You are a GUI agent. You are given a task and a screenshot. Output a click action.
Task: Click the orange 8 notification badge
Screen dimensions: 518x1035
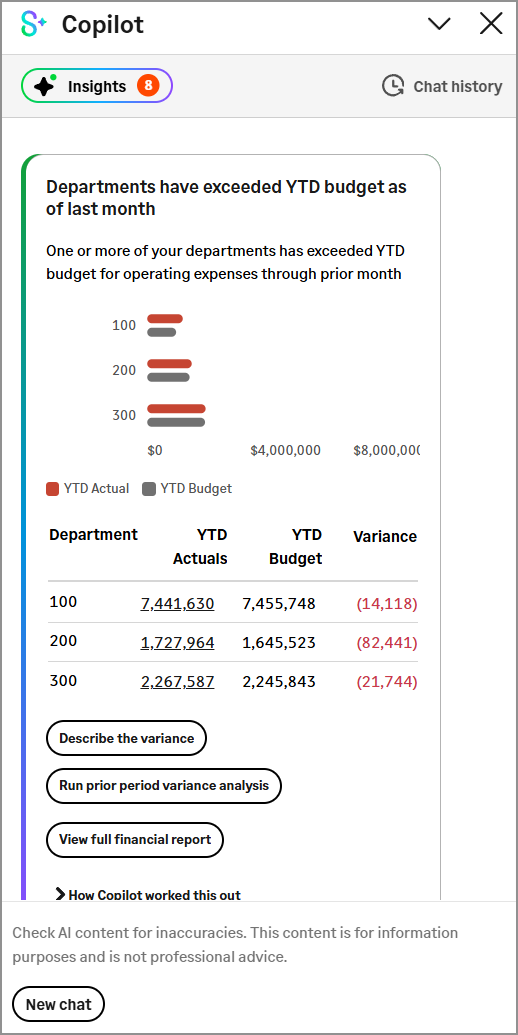[x=148, y=86]
